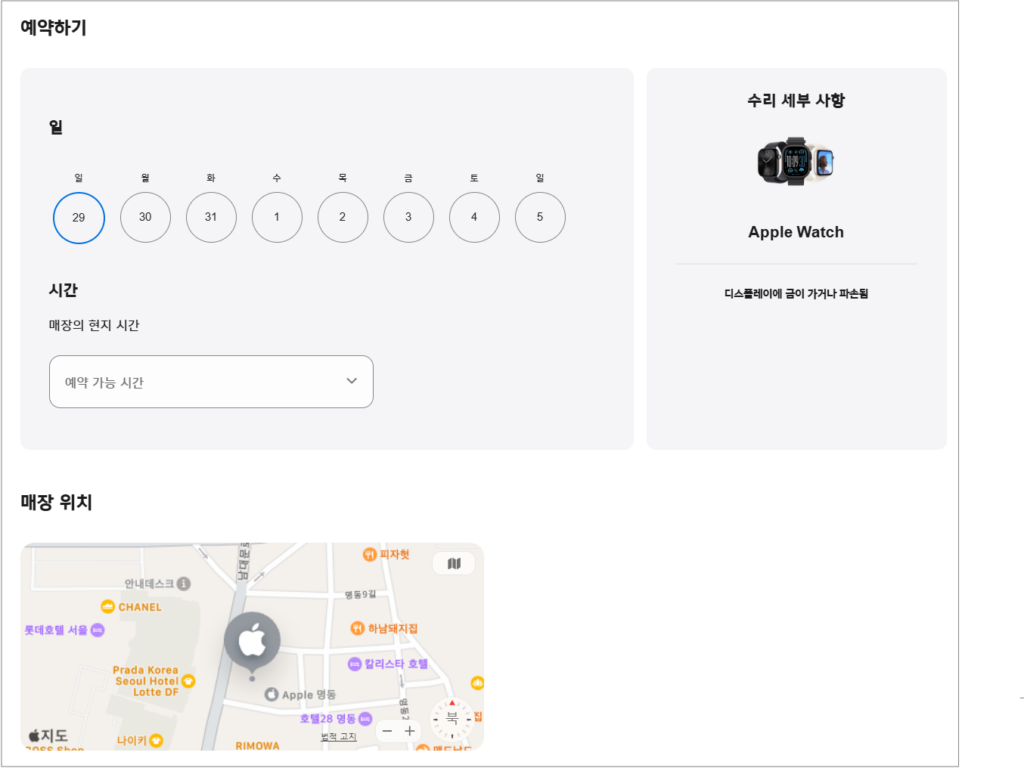
Task: Click the info icon beside 안내데스크
Action: click(186, 584)
